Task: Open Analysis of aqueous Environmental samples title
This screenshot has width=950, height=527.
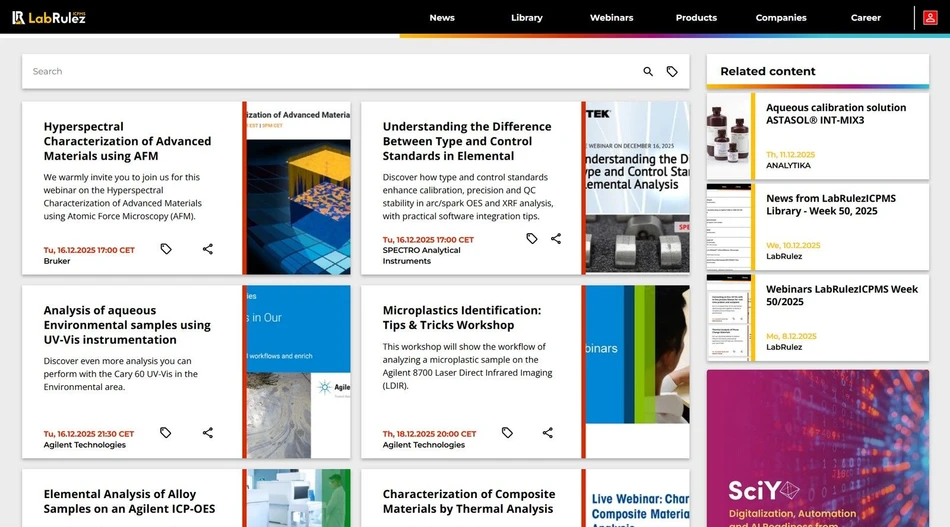Action: click(127, 325)
